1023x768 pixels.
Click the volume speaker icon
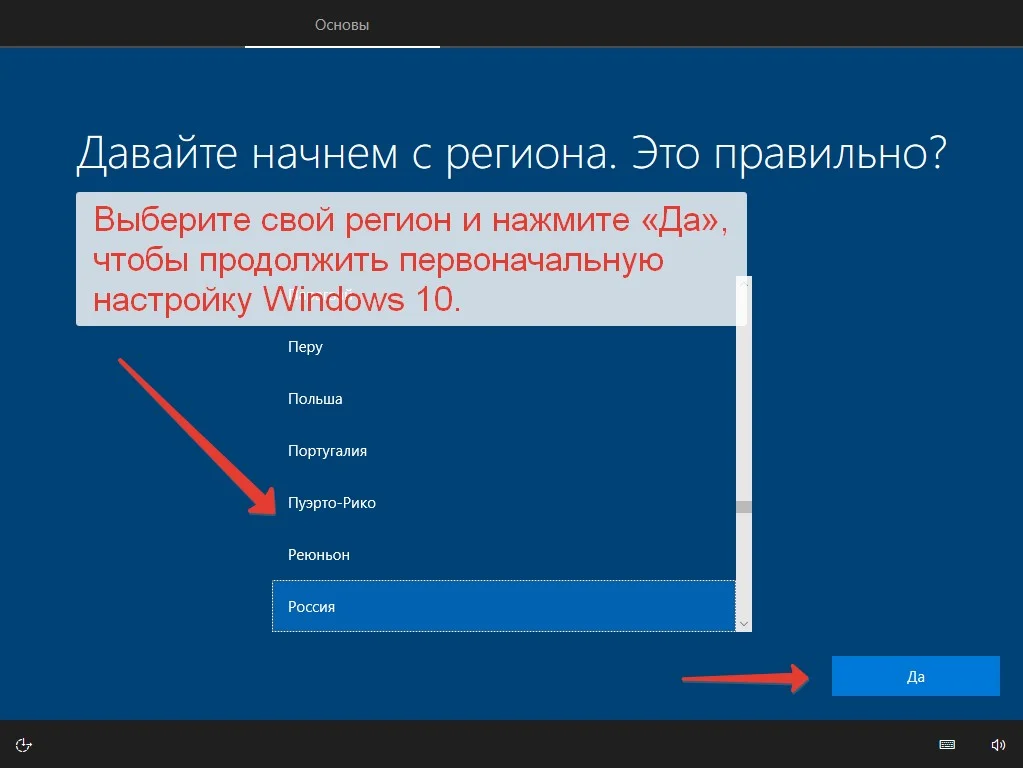[x=998, y=745]
